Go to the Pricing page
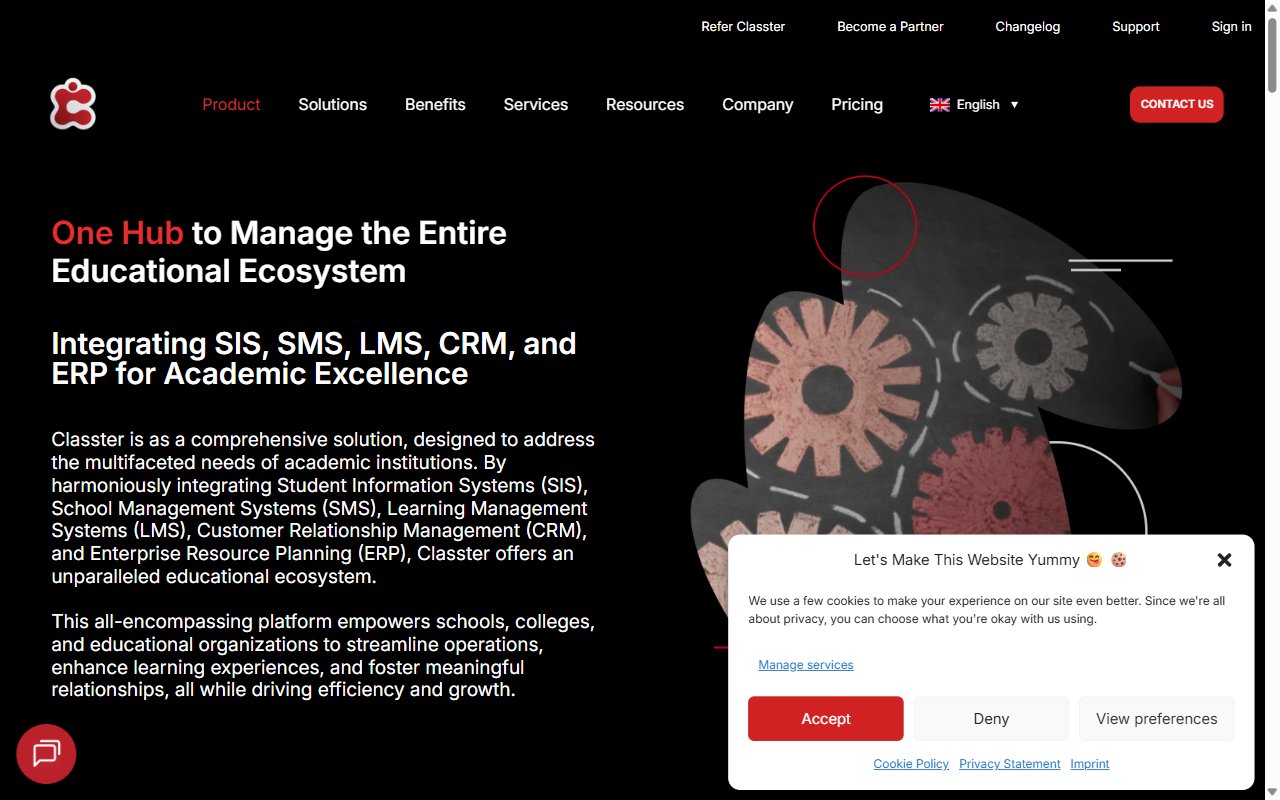This screenshot has height=800, width=1280. (857, 104)
